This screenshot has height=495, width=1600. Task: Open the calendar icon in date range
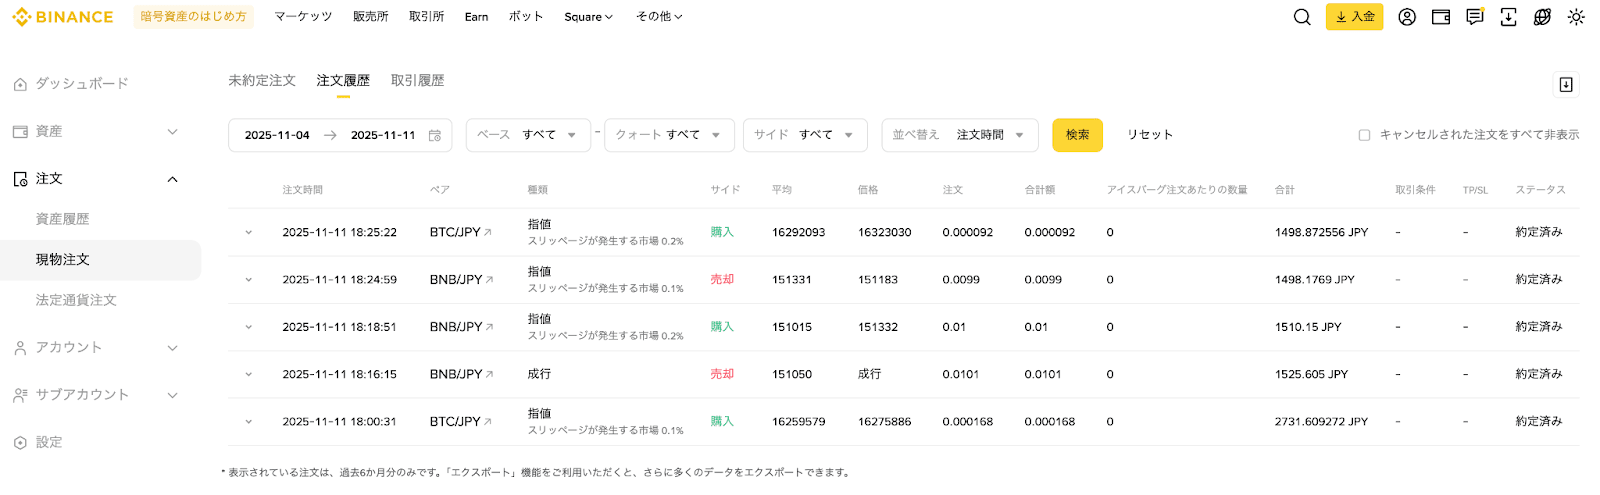pyautogui.click(x=435, y=135)
